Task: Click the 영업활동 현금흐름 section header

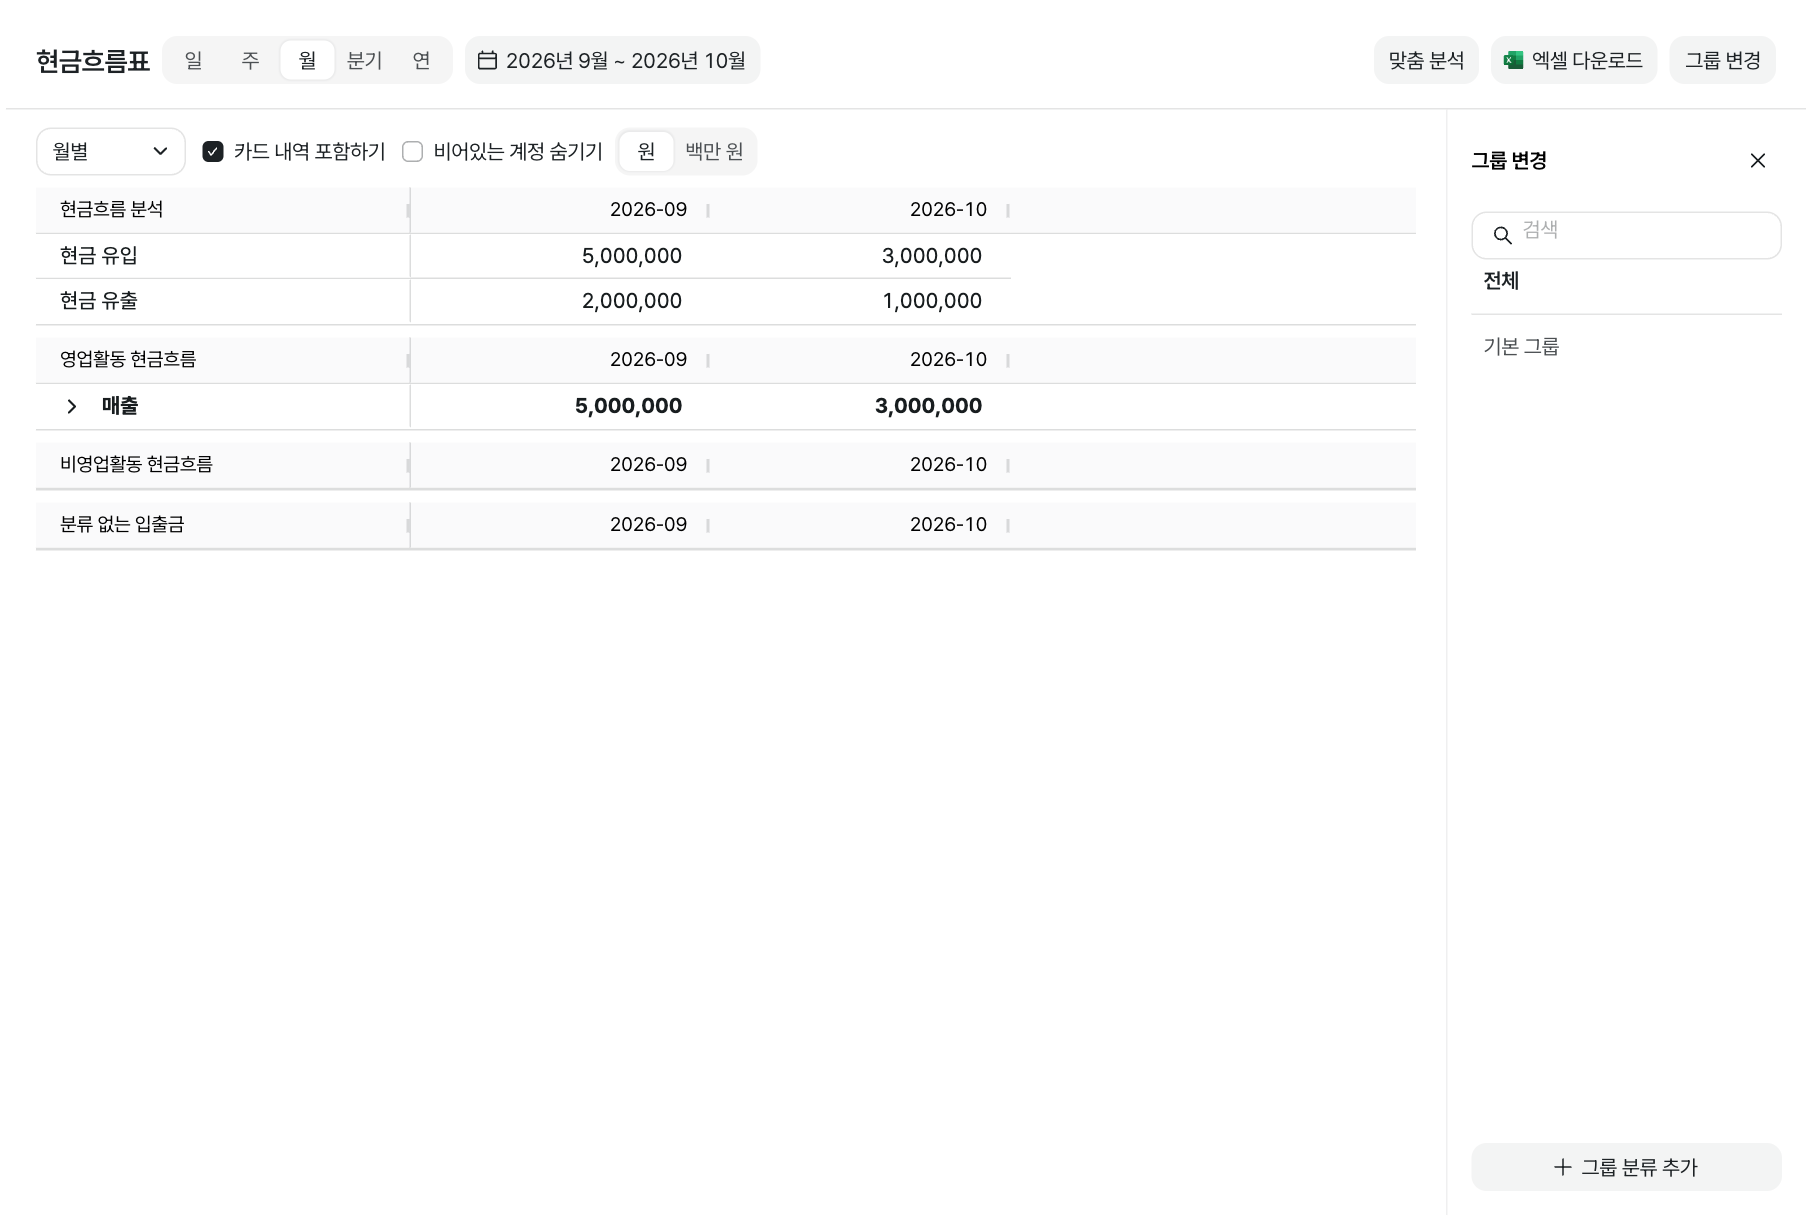Action: pyautogui.click(x=128, y=359)
